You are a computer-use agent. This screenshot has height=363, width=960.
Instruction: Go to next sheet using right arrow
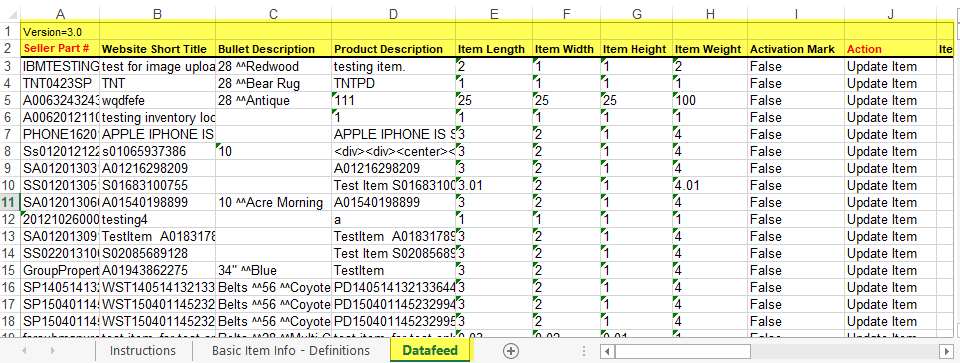coord(53,351)
